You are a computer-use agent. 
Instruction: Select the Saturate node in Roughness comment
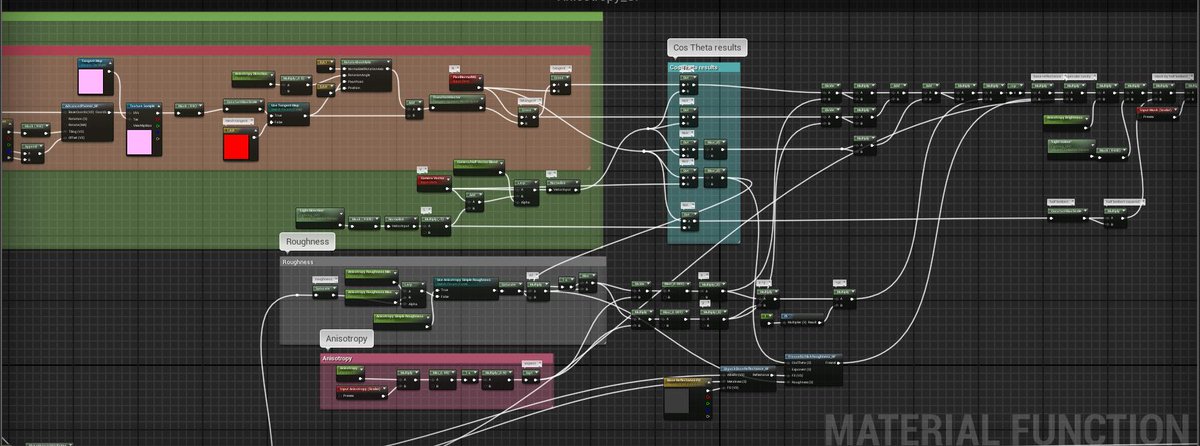pyautogui.click(x=509, y=287)
